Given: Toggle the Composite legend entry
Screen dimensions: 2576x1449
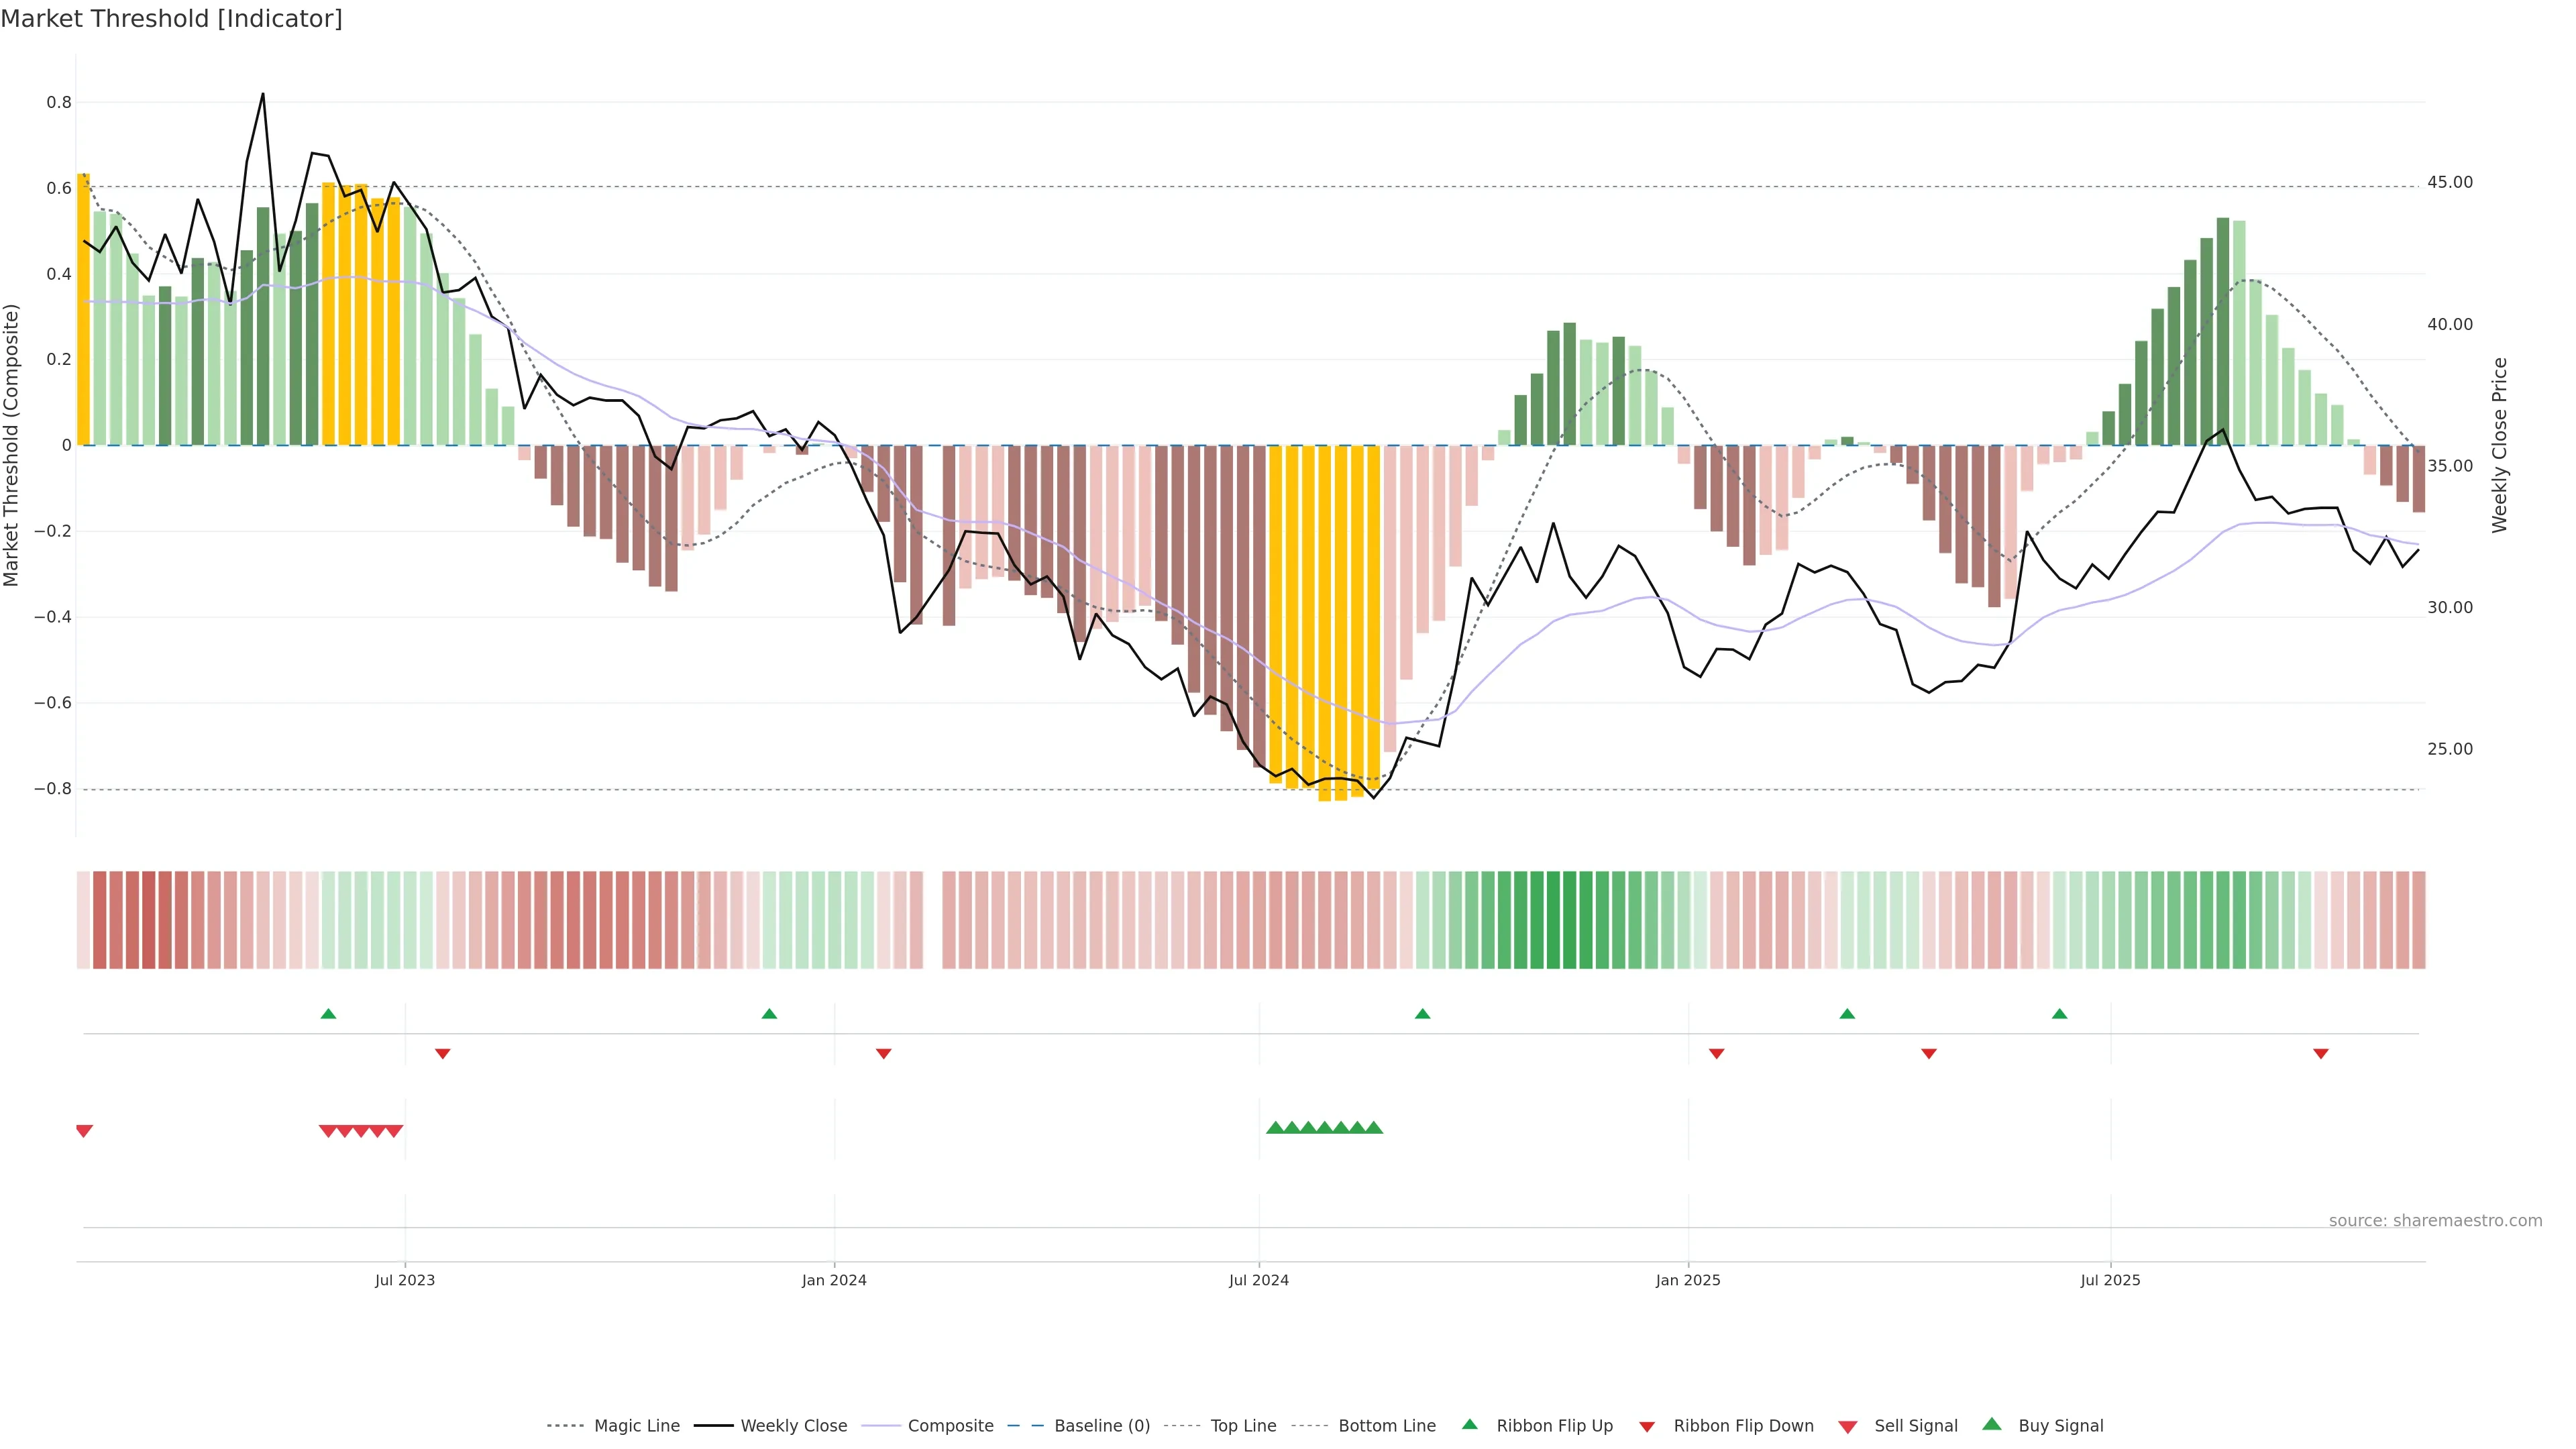Looking at the screenshot, I should pos(950,1426).
